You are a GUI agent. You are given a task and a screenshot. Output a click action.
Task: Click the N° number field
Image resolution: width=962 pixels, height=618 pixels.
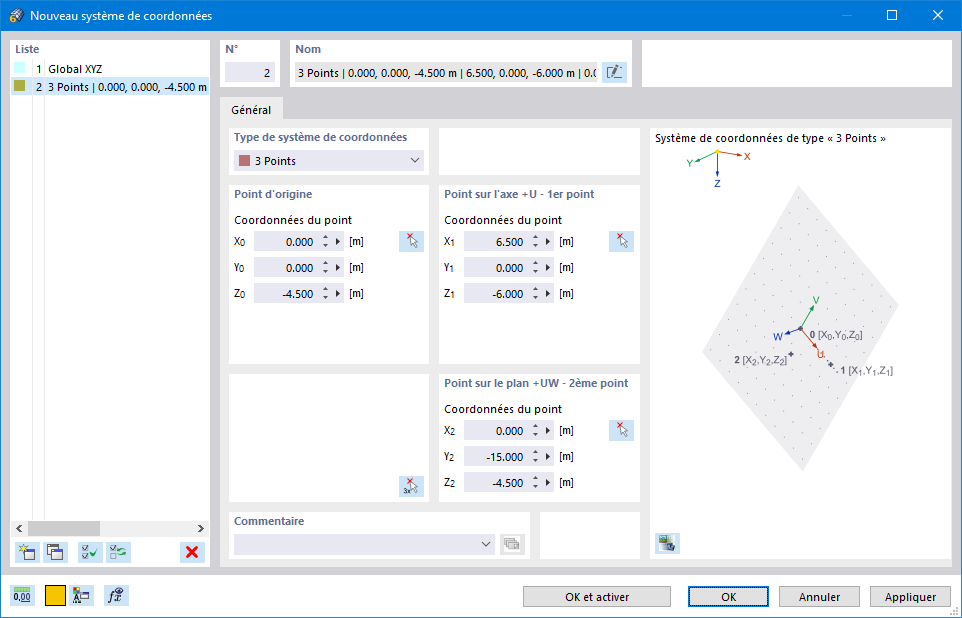coord(250,72)
